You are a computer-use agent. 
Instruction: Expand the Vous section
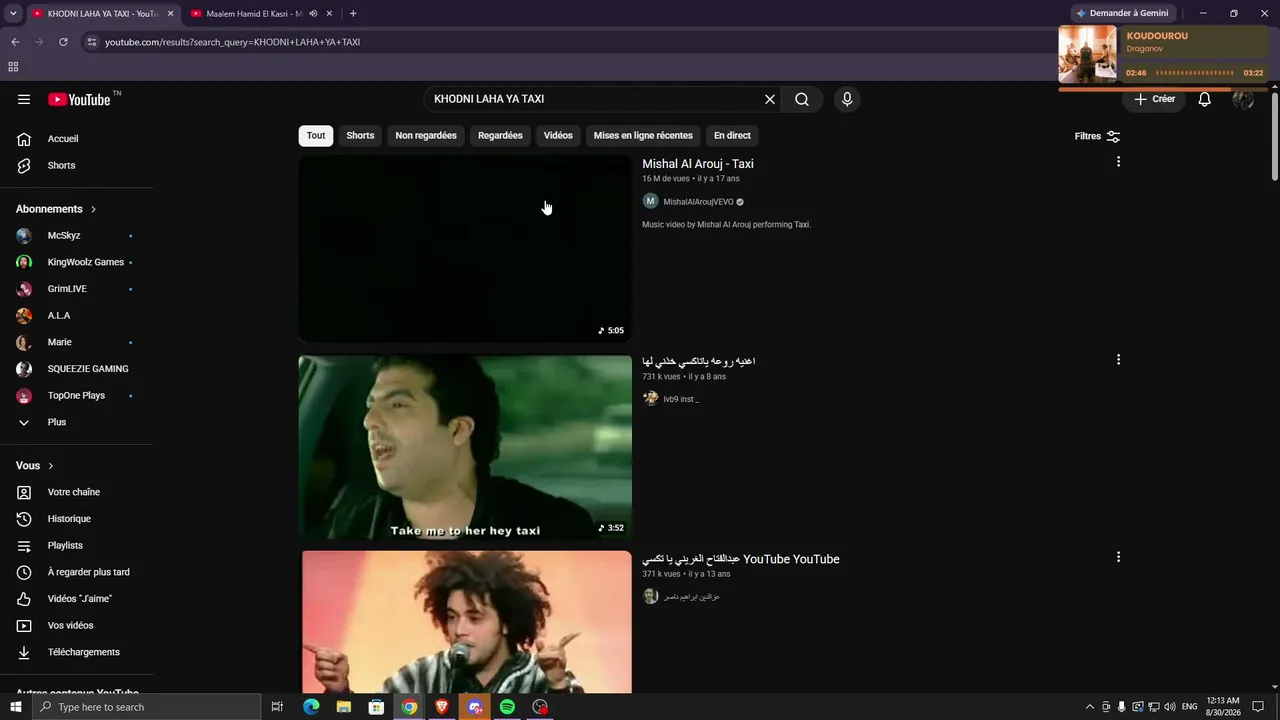pyautogui.click(x=35, y=466)
